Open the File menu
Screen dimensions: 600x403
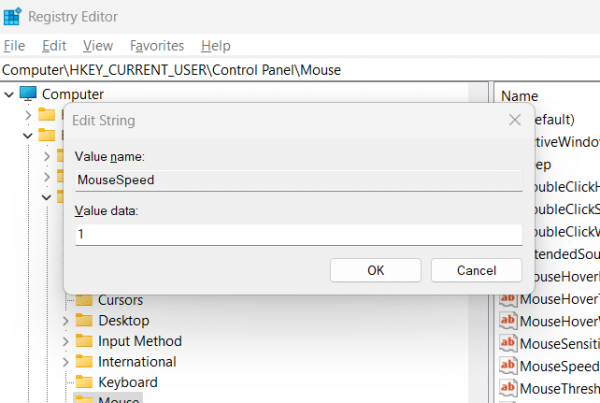click(14, 46)
